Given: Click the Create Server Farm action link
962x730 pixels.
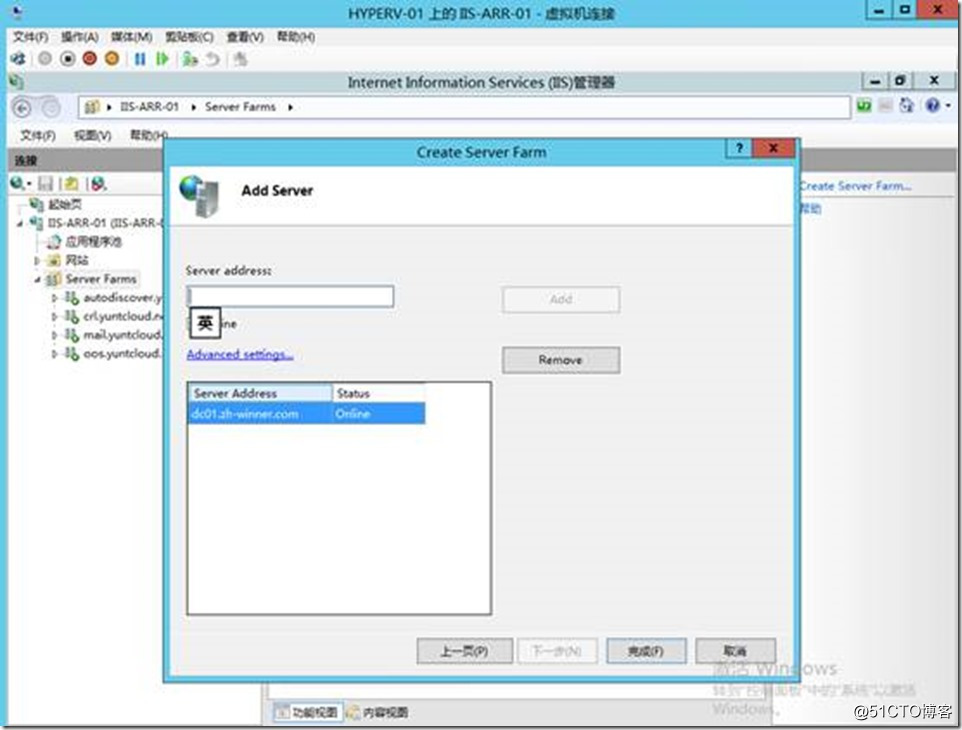Looking at the screenshot, I should point(855,186).
